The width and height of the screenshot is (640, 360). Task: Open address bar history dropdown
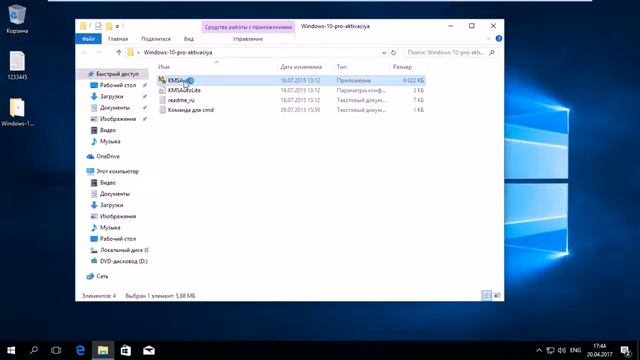coord(384,53)
